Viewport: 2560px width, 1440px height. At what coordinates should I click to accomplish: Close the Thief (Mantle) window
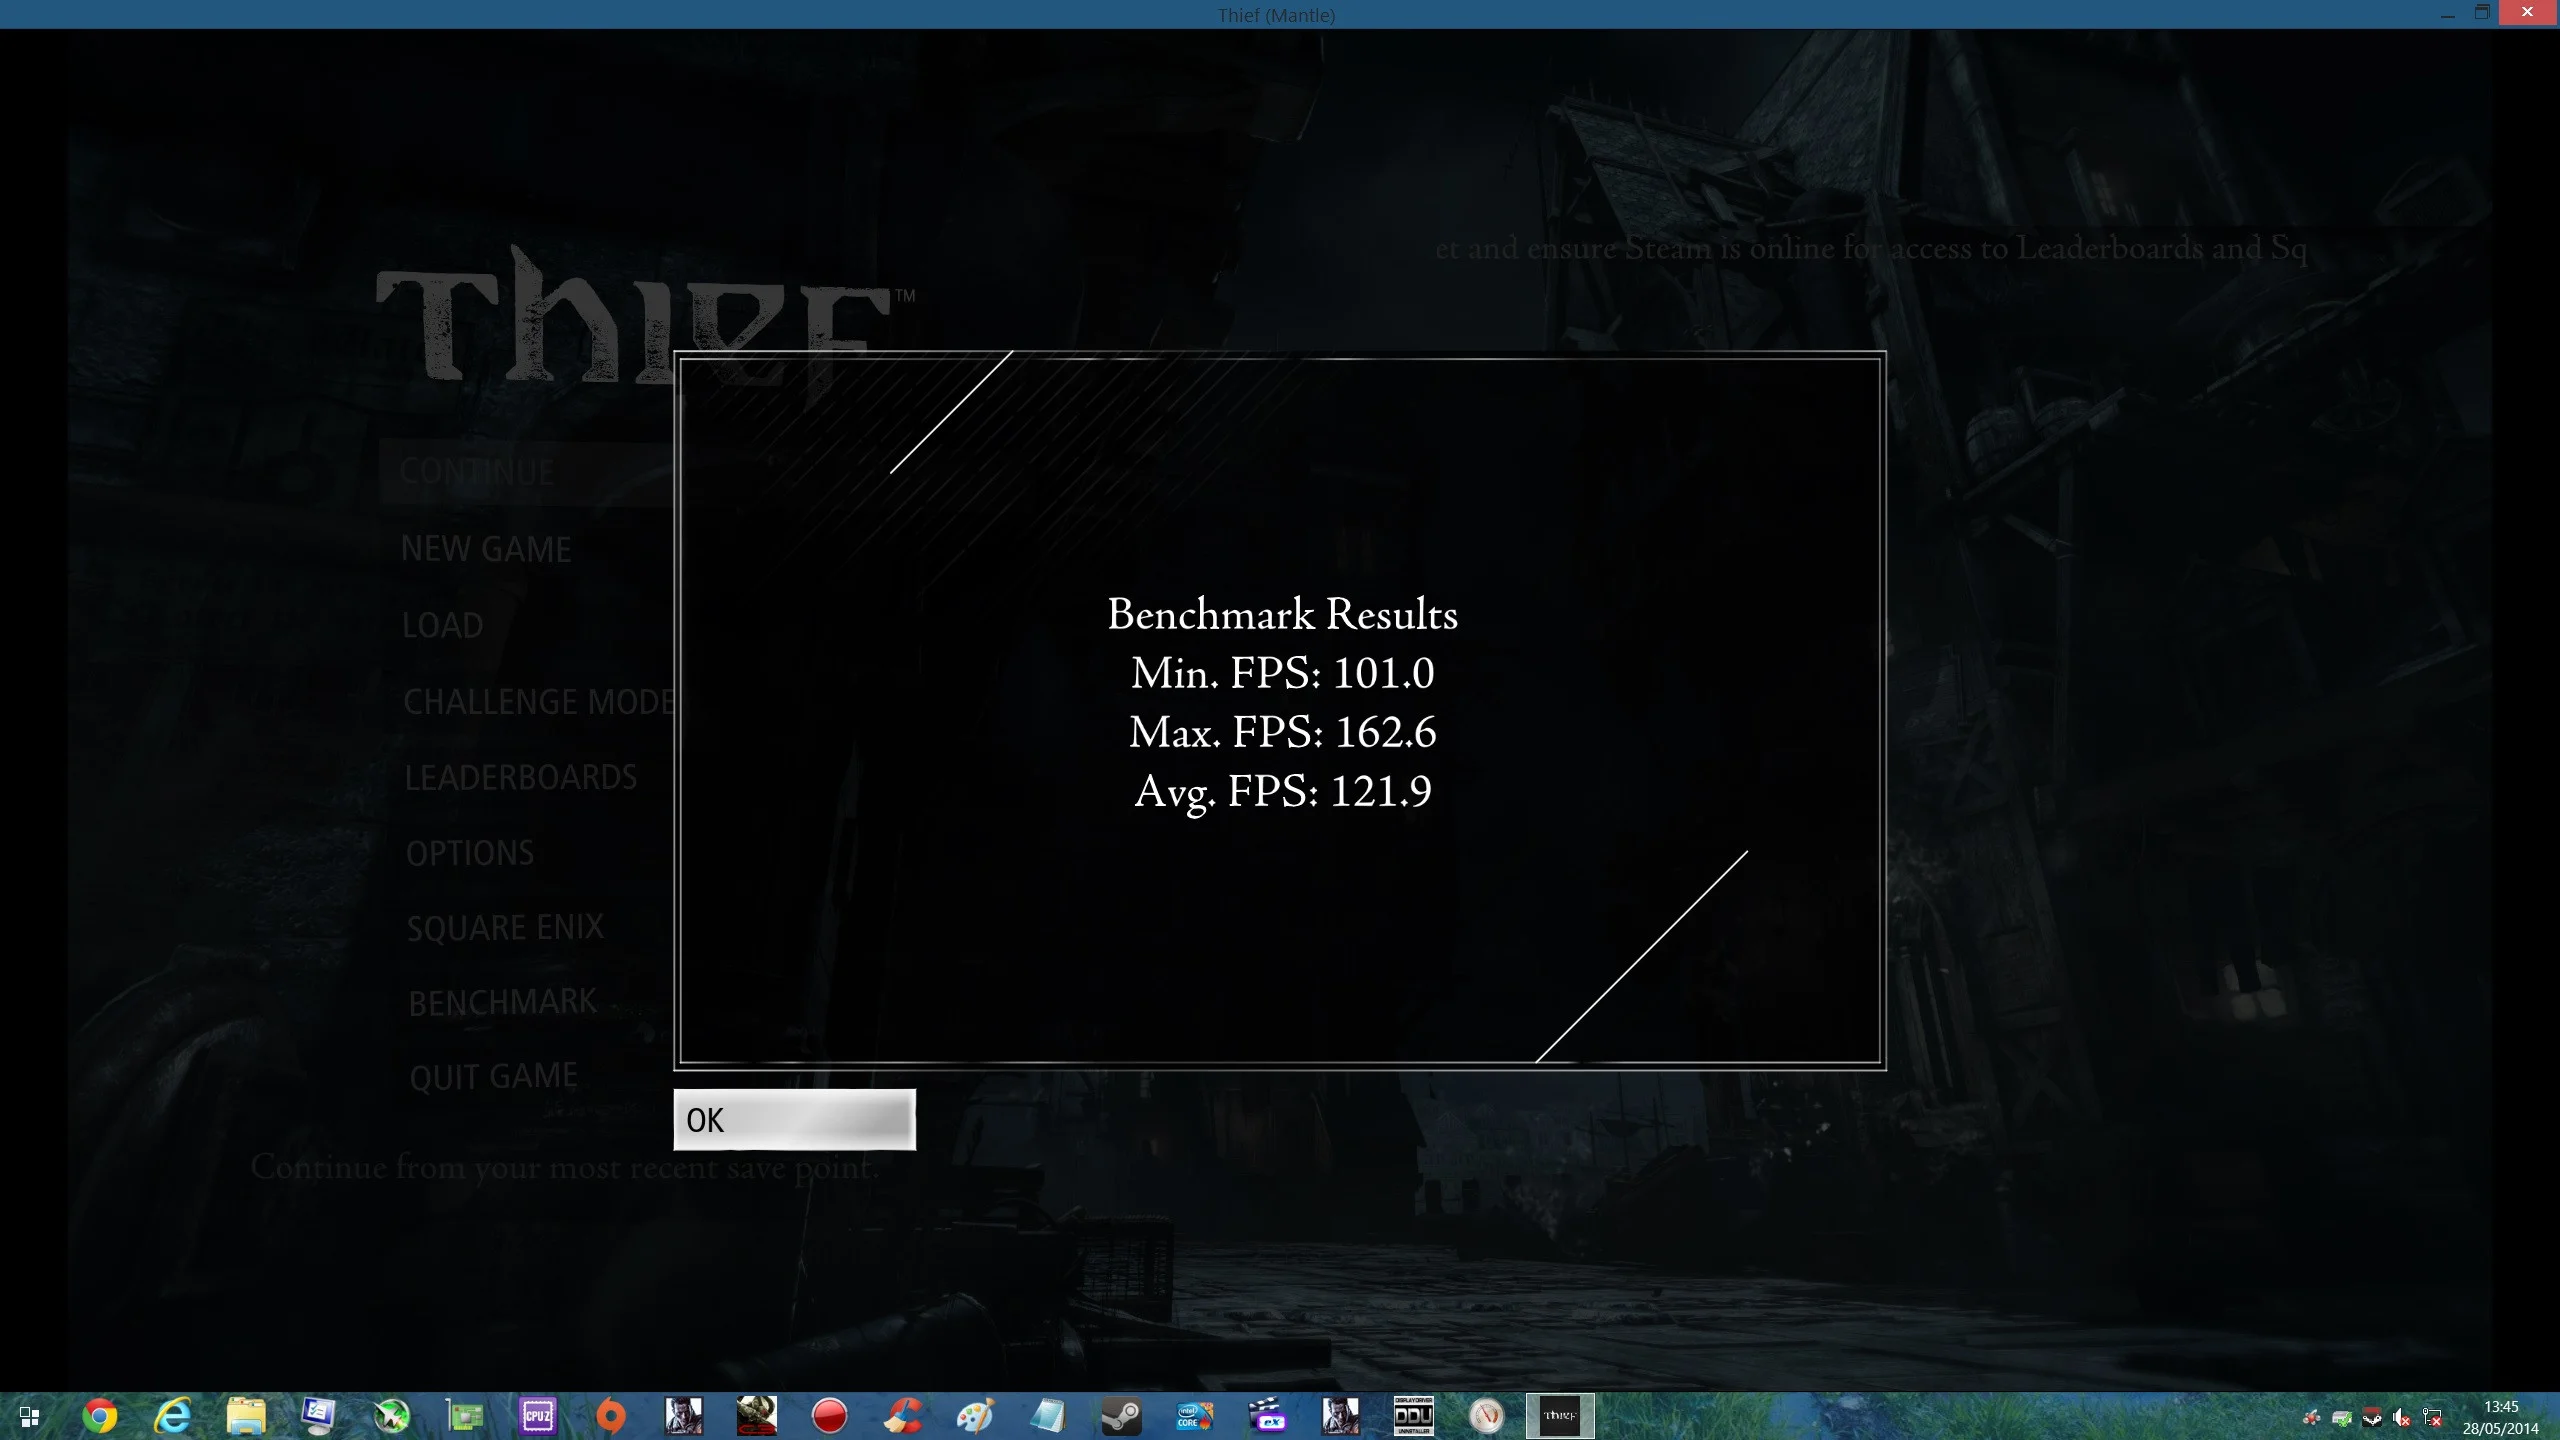(2527, 13)
